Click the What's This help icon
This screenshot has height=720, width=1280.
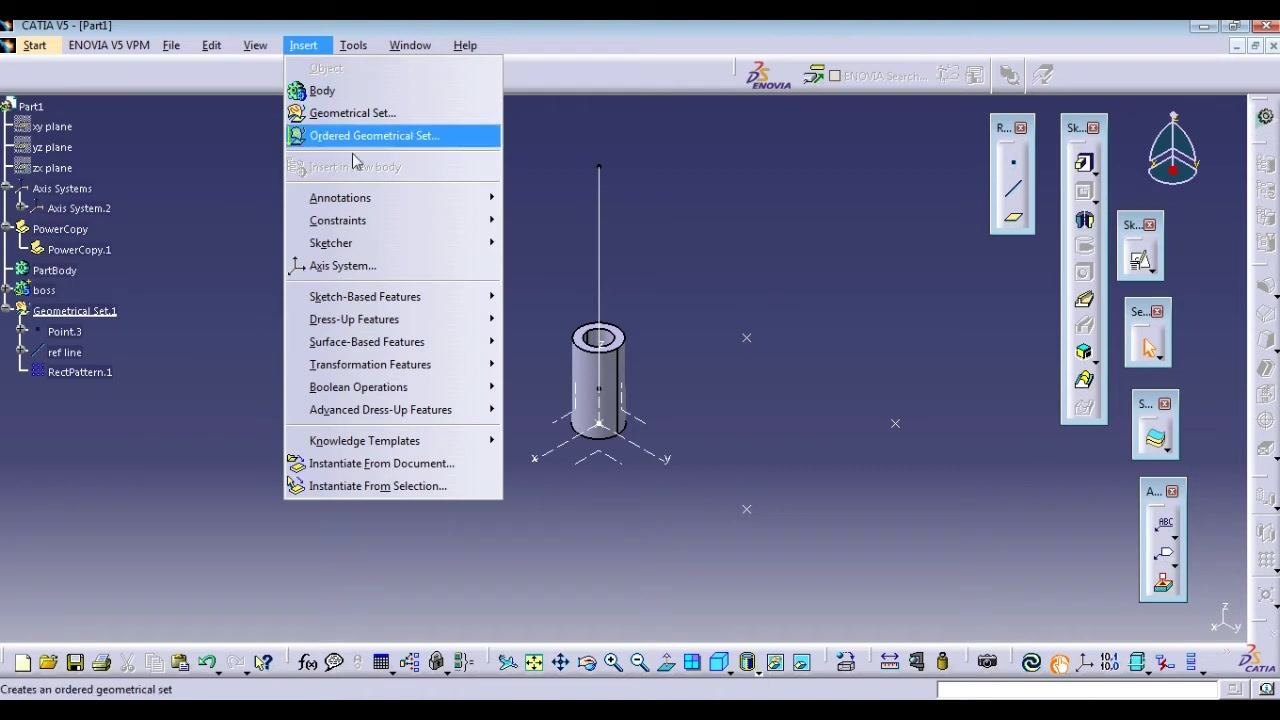tap(263, 662)
